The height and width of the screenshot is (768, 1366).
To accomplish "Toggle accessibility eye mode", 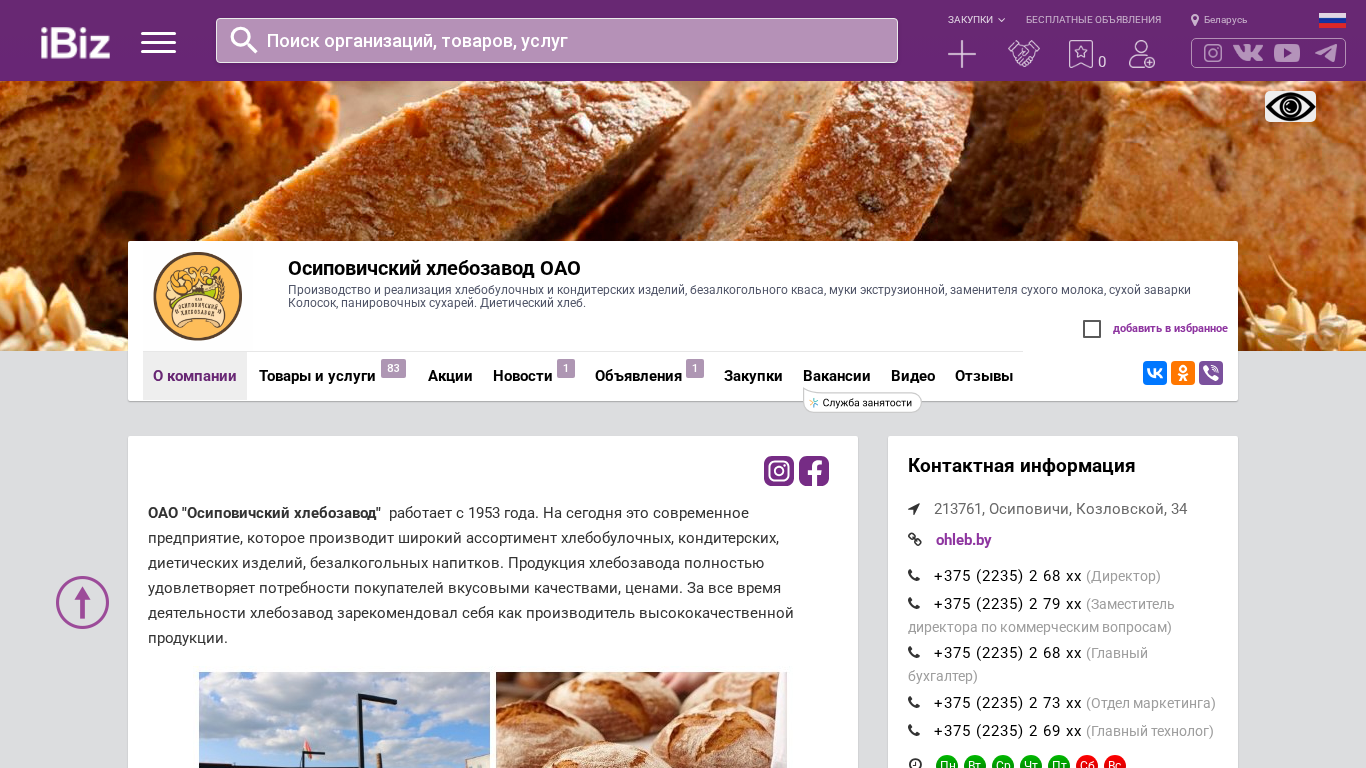I will tap(1290, 106).
